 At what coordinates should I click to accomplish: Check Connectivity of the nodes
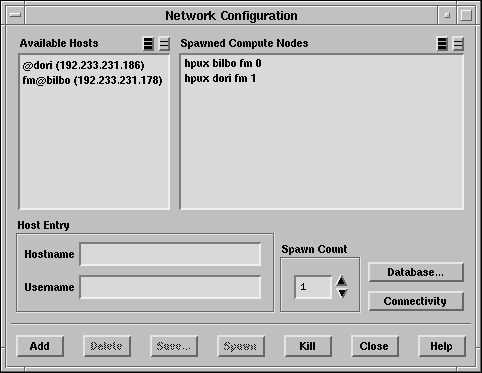(416, 301)
